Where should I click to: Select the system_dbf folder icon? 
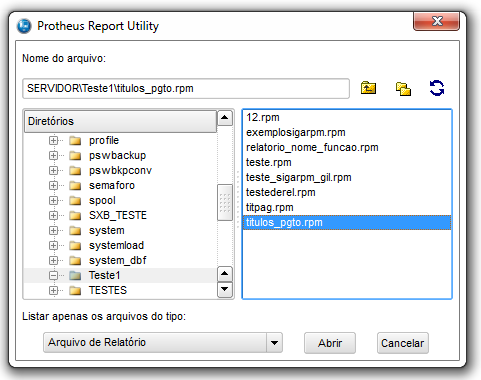(x=75, y=261)
